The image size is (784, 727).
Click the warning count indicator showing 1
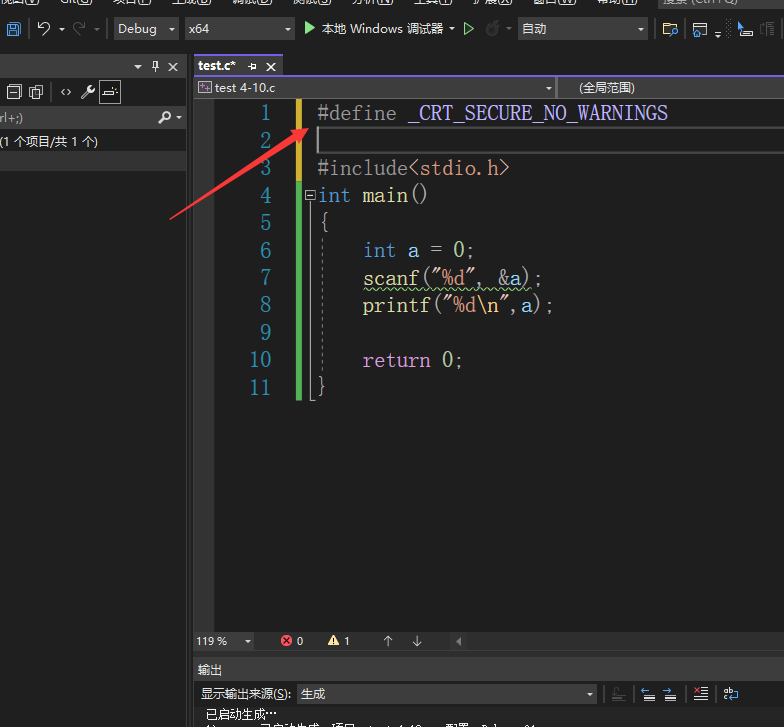(338, 641)
